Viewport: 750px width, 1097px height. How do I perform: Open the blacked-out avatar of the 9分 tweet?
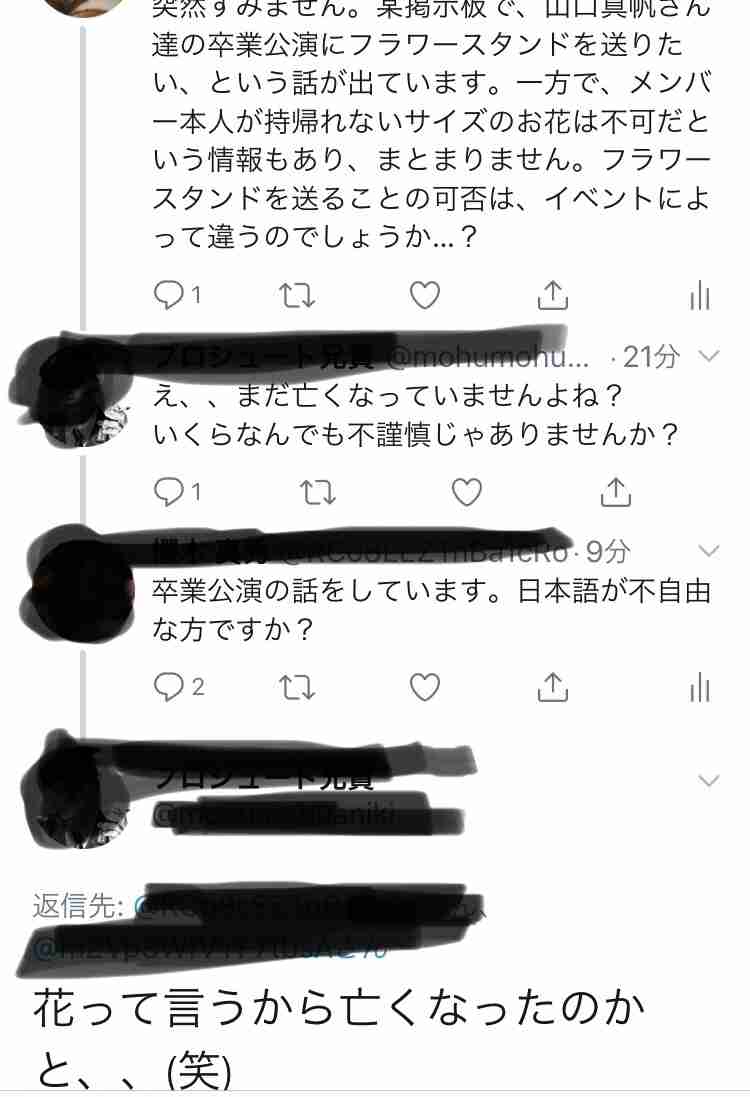80,584
